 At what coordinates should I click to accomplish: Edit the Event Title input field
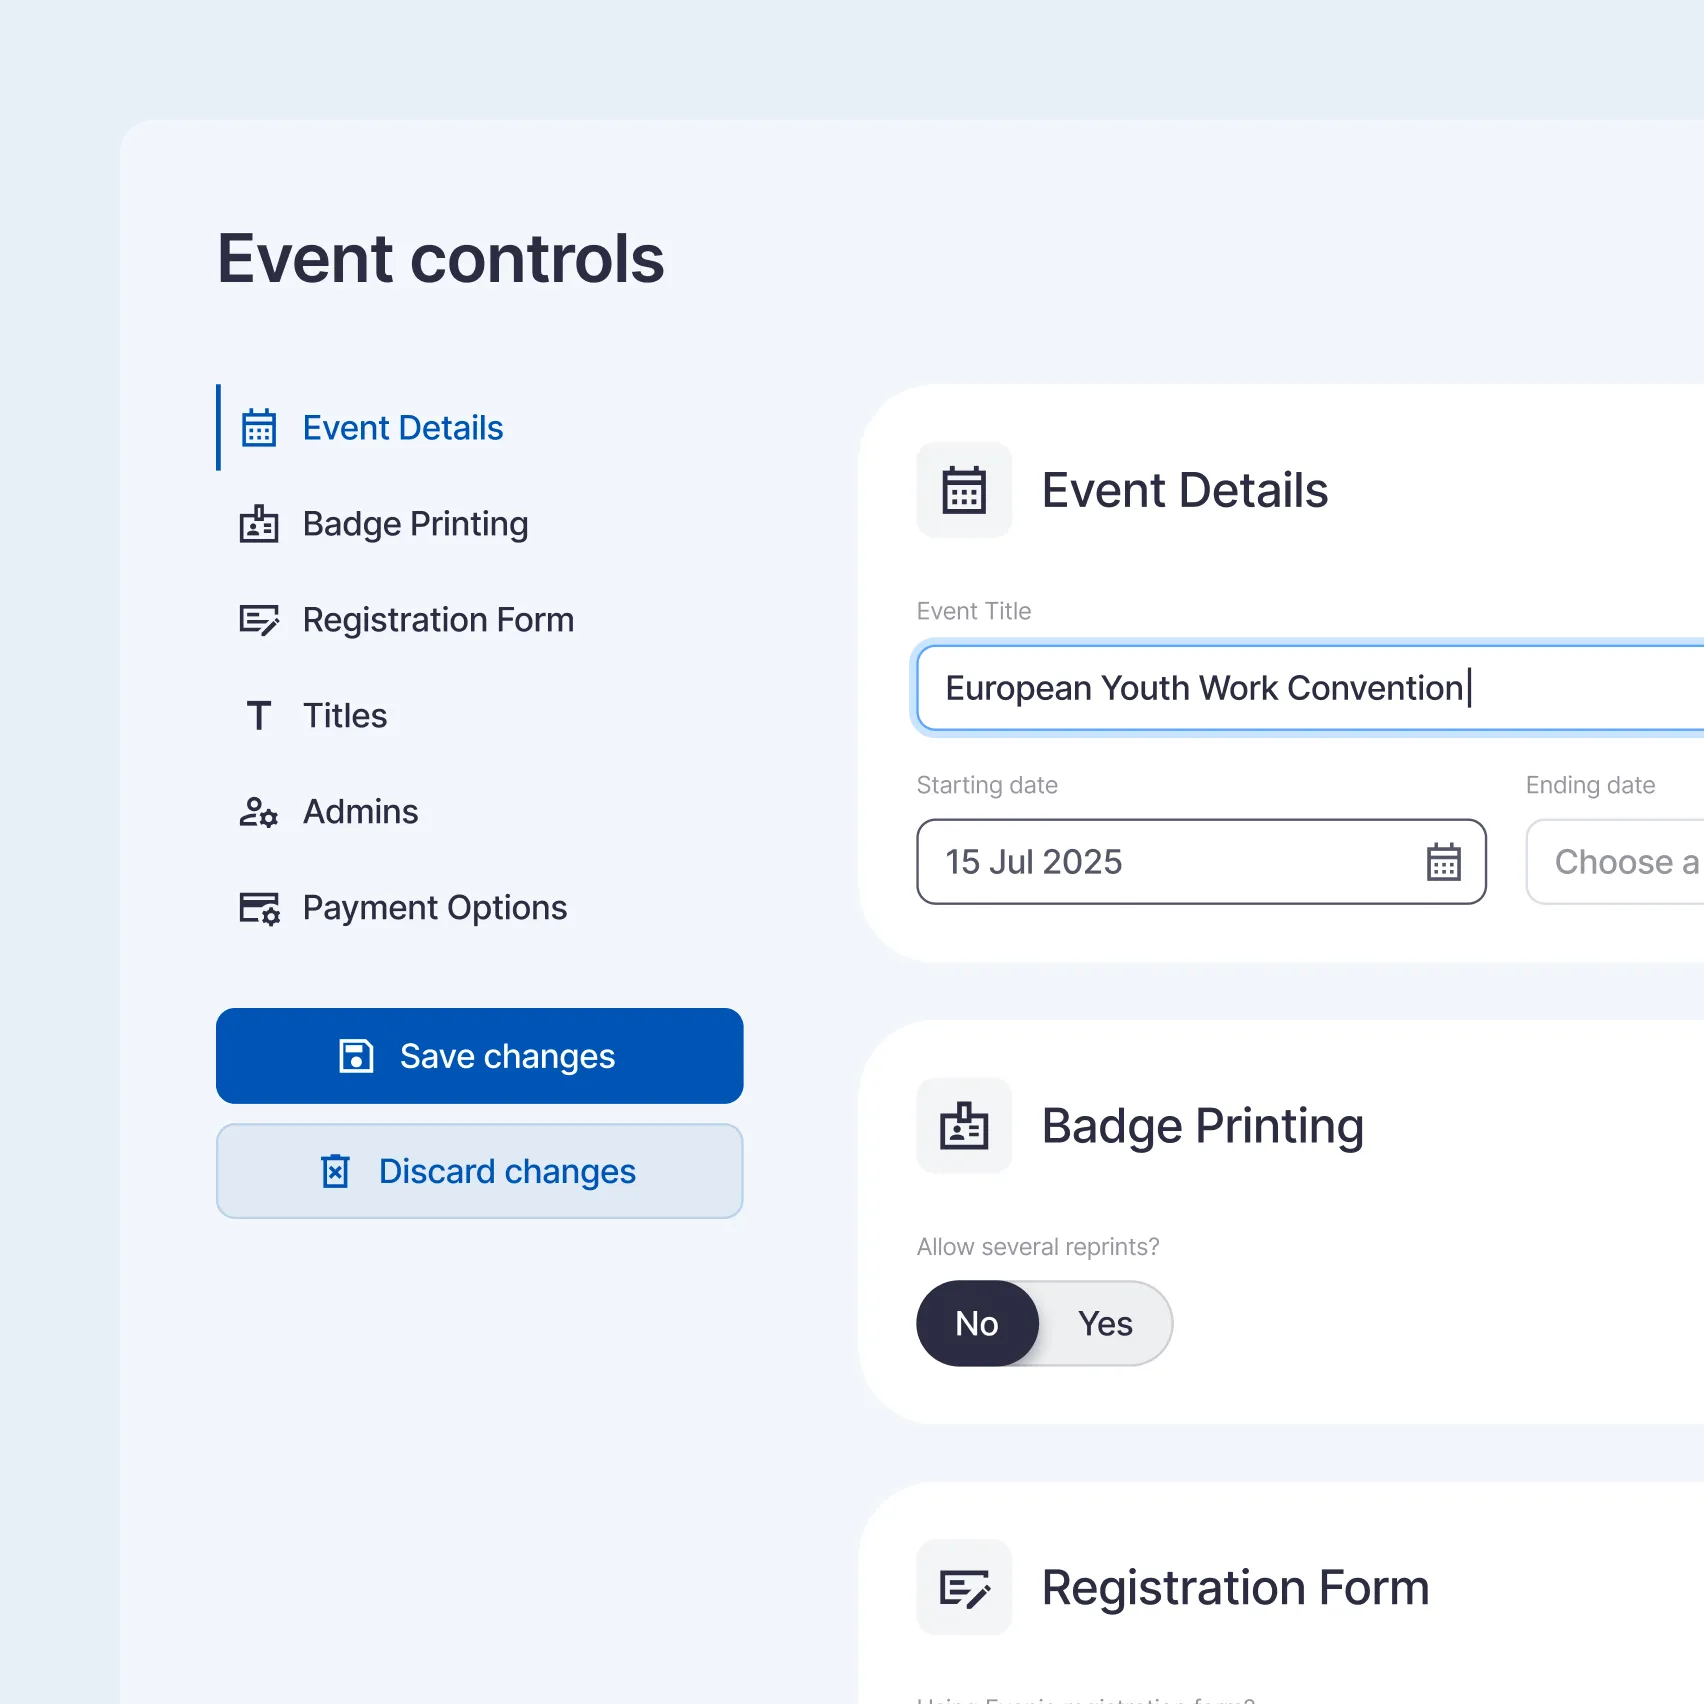point(1310,688)
